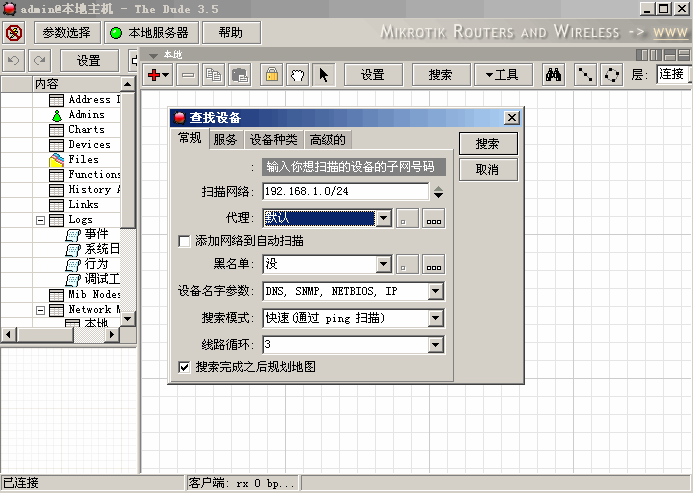Click the redo arrow icon
Screen dimensions: 693x493
(40, 61)
